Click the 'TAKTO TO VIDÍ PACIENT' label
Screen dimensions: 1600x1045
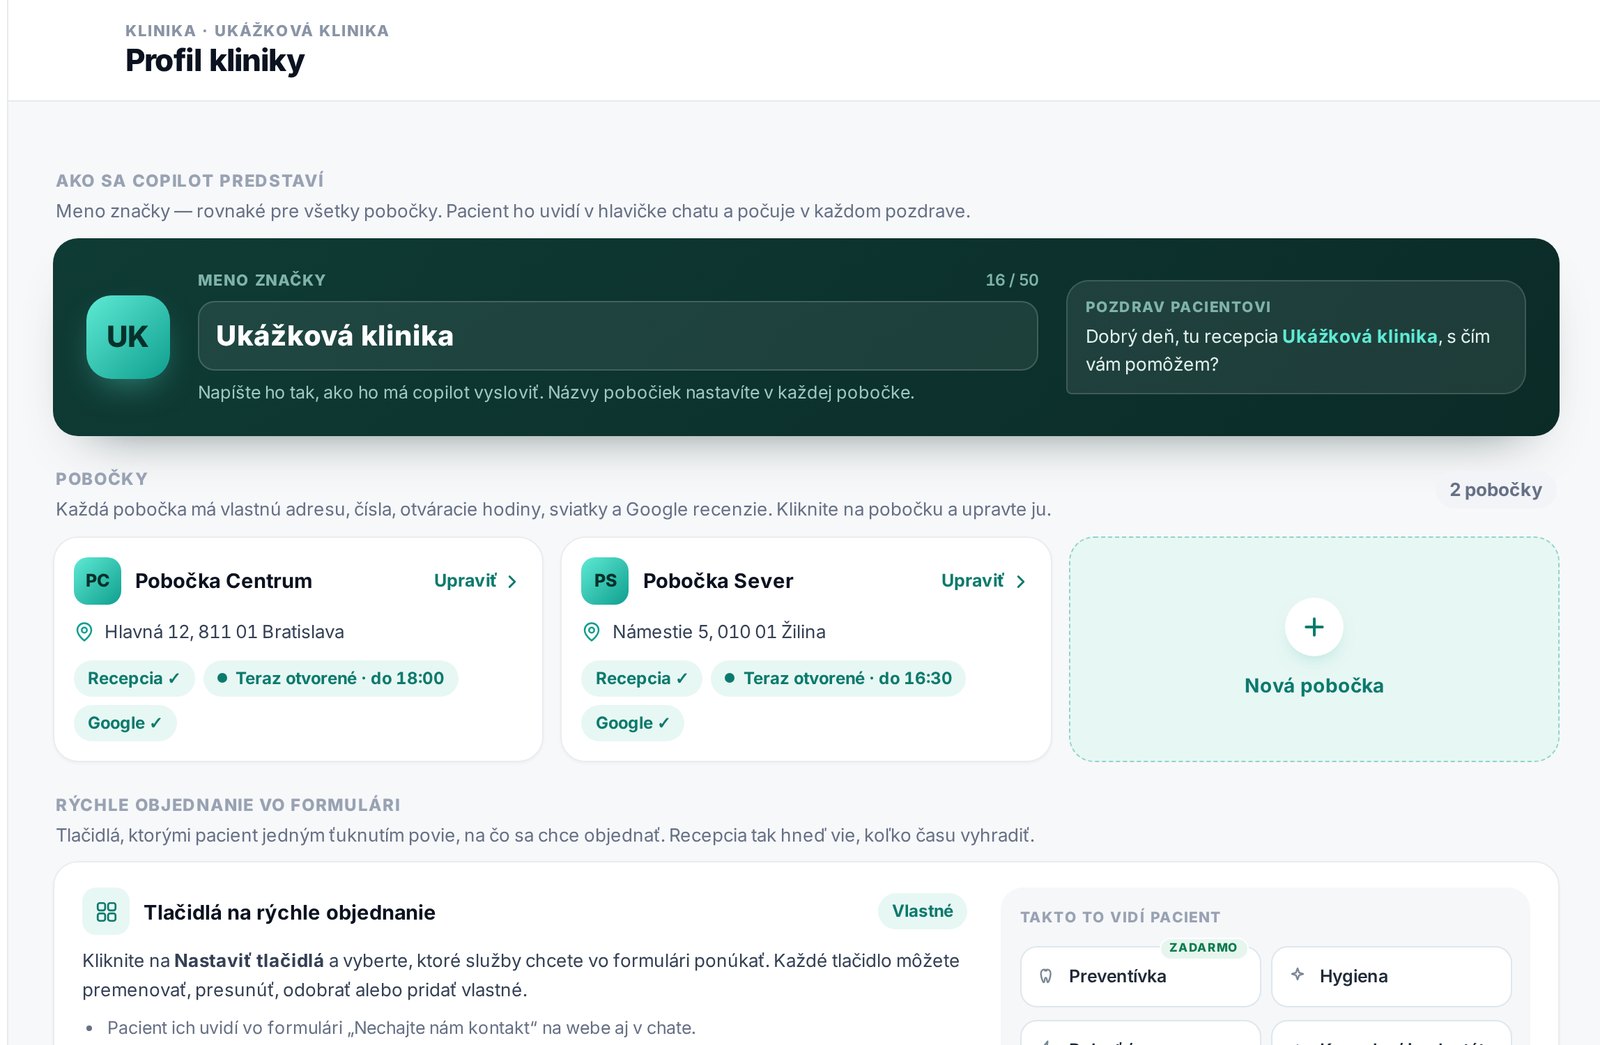[x=1120, y=917]
